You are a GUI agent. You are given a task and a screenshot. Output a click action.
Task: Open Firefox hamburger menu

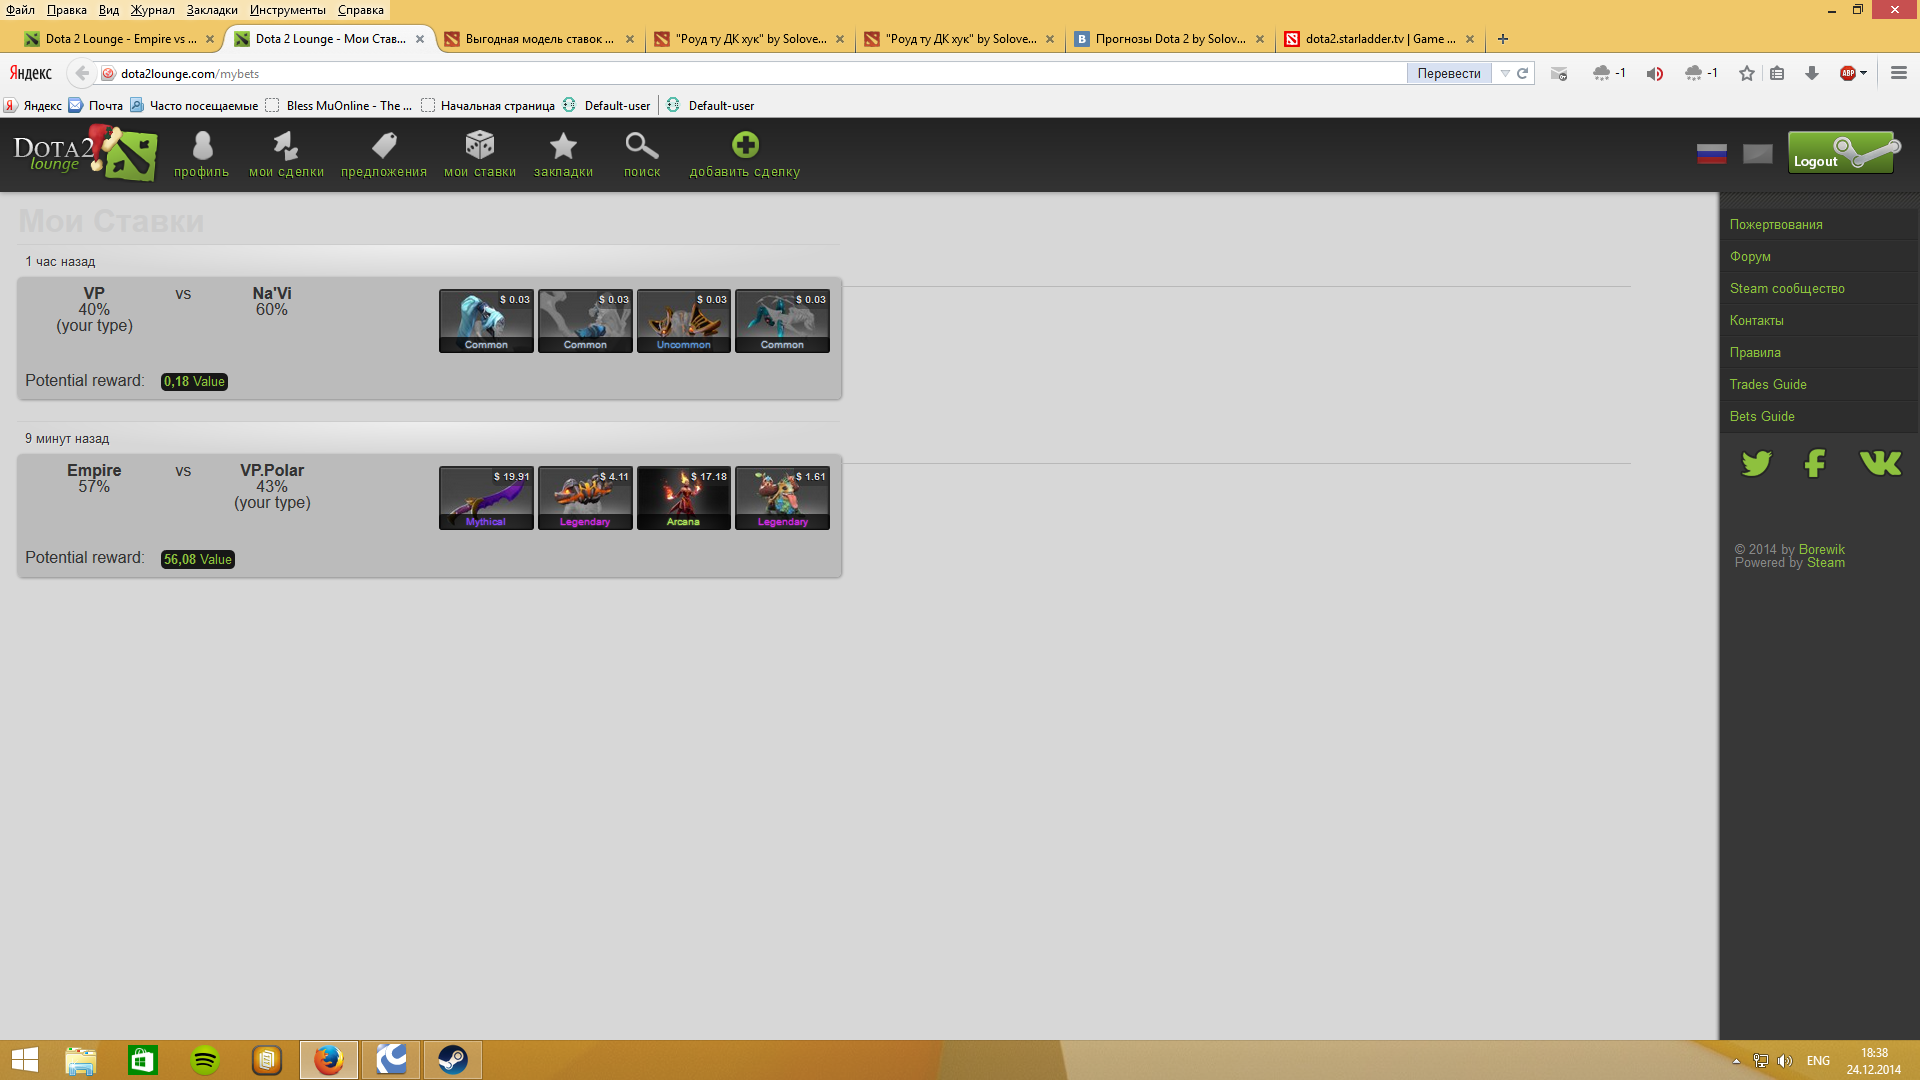coord(1899,73)
